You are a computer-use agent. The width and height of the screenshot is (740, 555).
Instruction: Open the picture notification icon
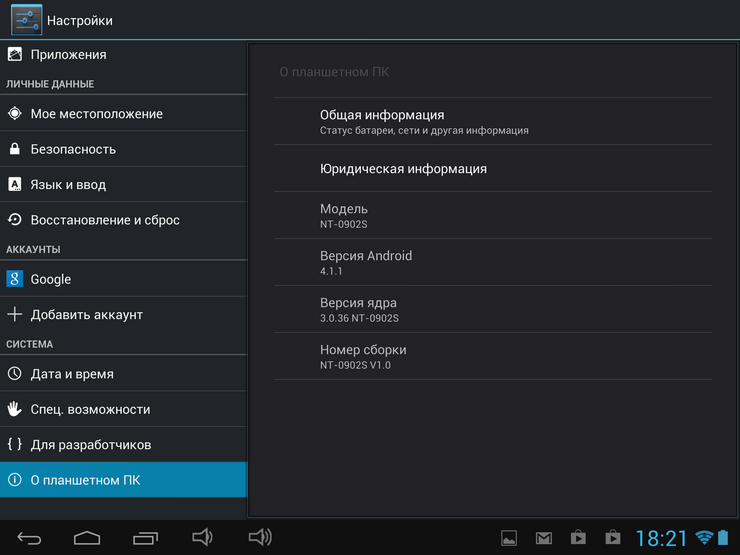509,538
